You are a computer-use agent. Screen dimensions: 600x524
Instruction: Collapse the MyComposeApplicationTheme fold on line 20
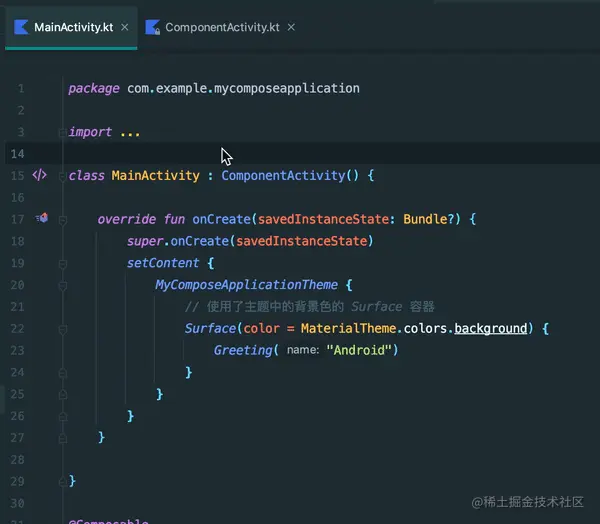coord(62,286)
